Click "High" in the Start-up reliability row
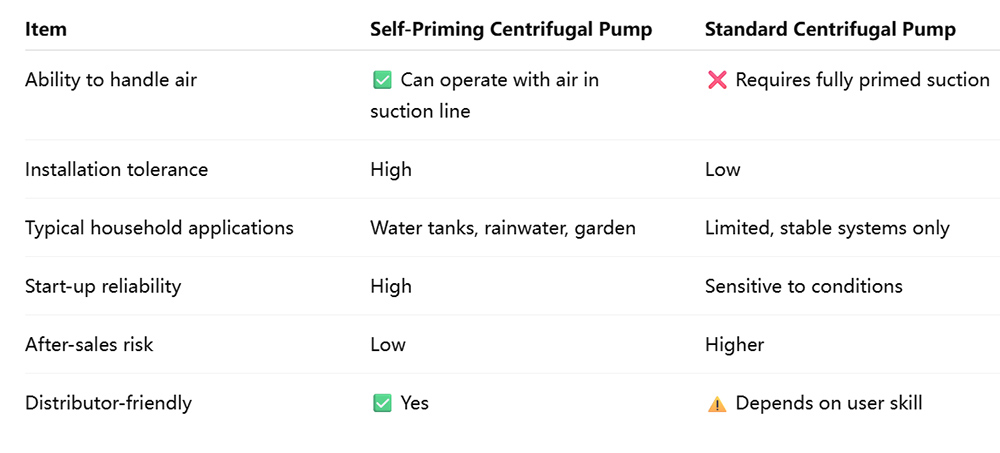1000x453 pixels. coord(390,286)
